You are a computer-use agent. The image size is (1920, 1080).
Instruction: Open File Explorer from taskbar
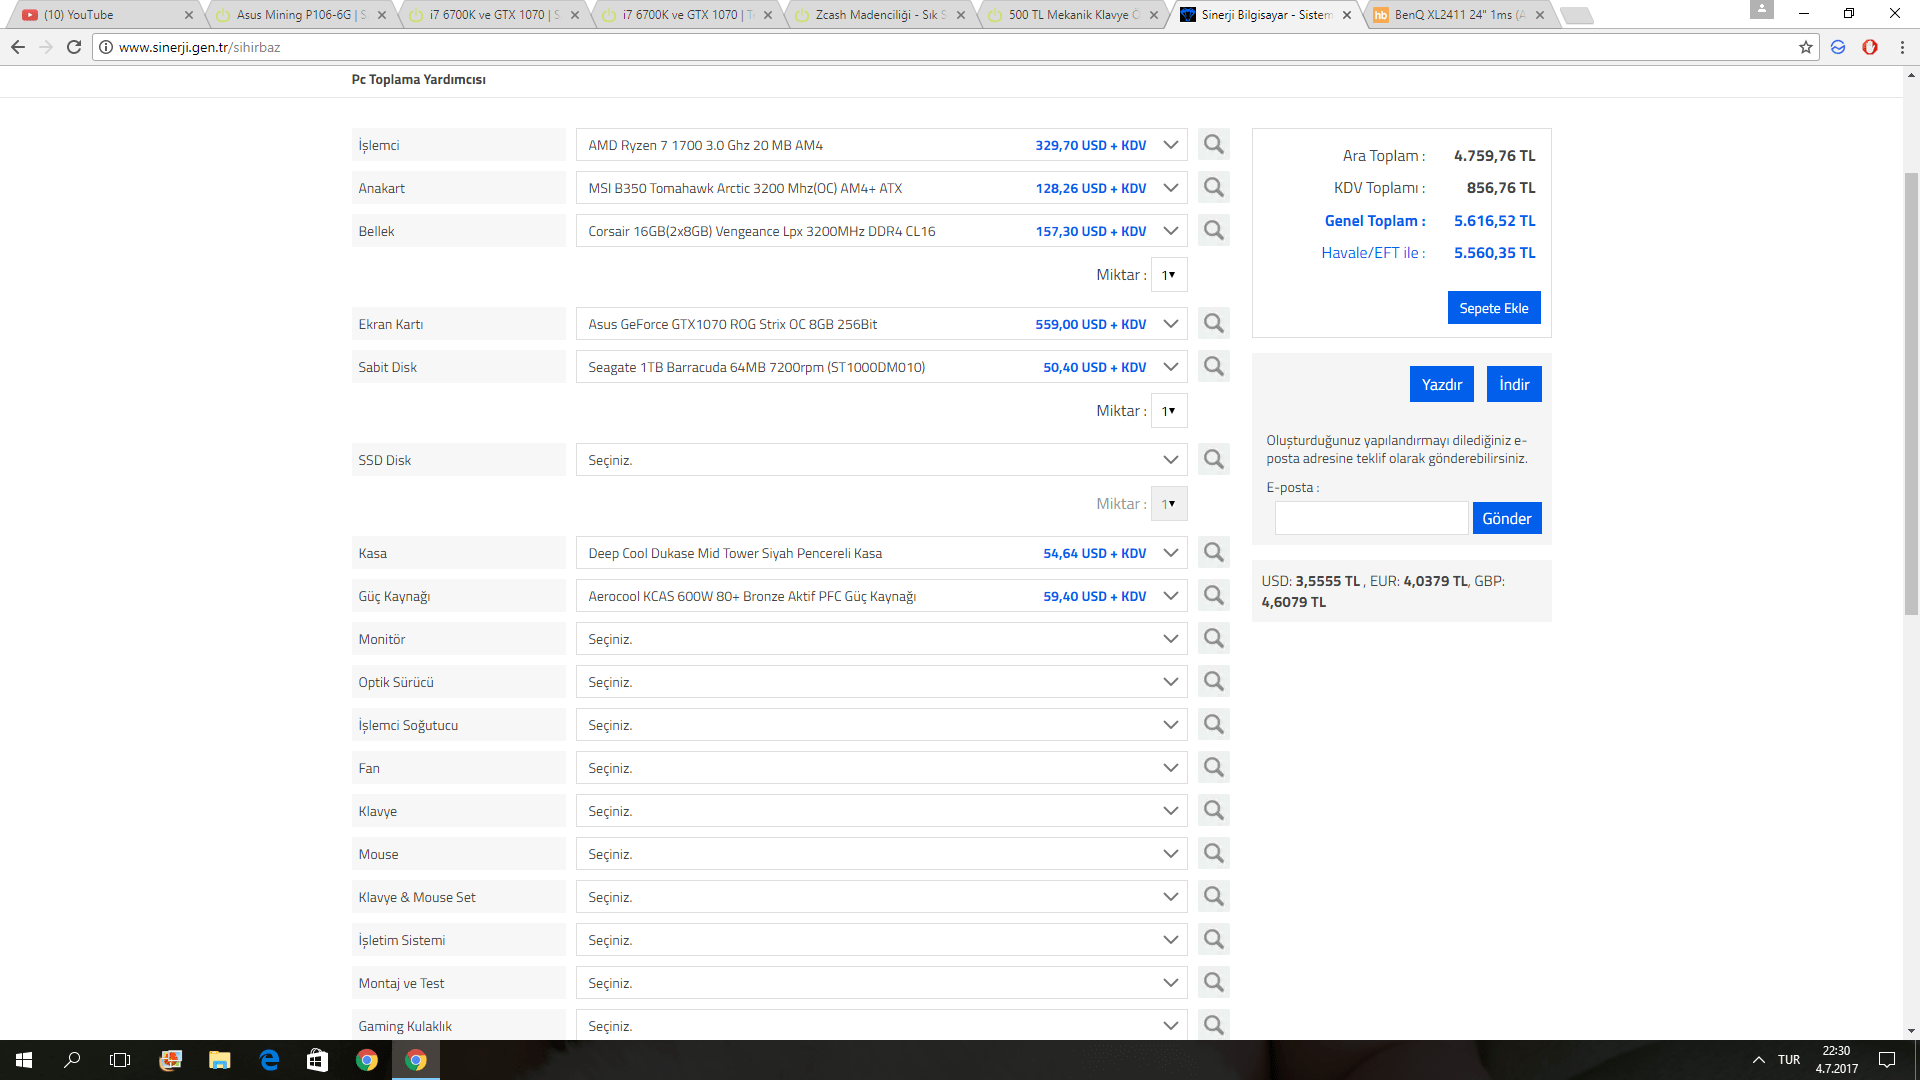tap(219, 1060)
